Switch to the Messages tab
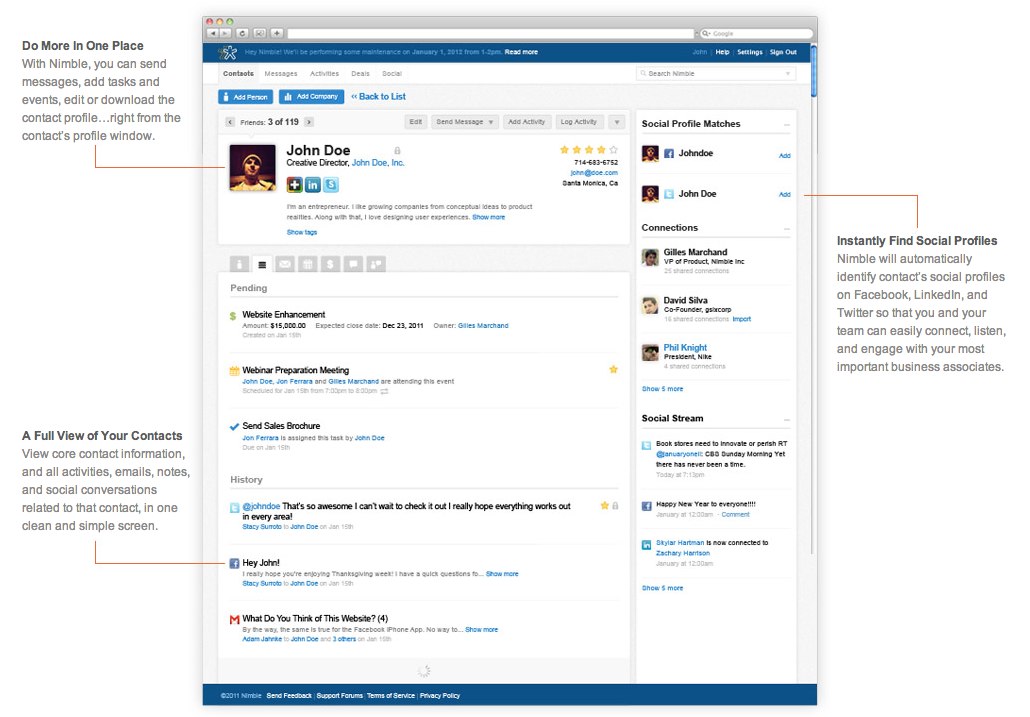Viewport: 1030px width, 717px height. (280, 74)
